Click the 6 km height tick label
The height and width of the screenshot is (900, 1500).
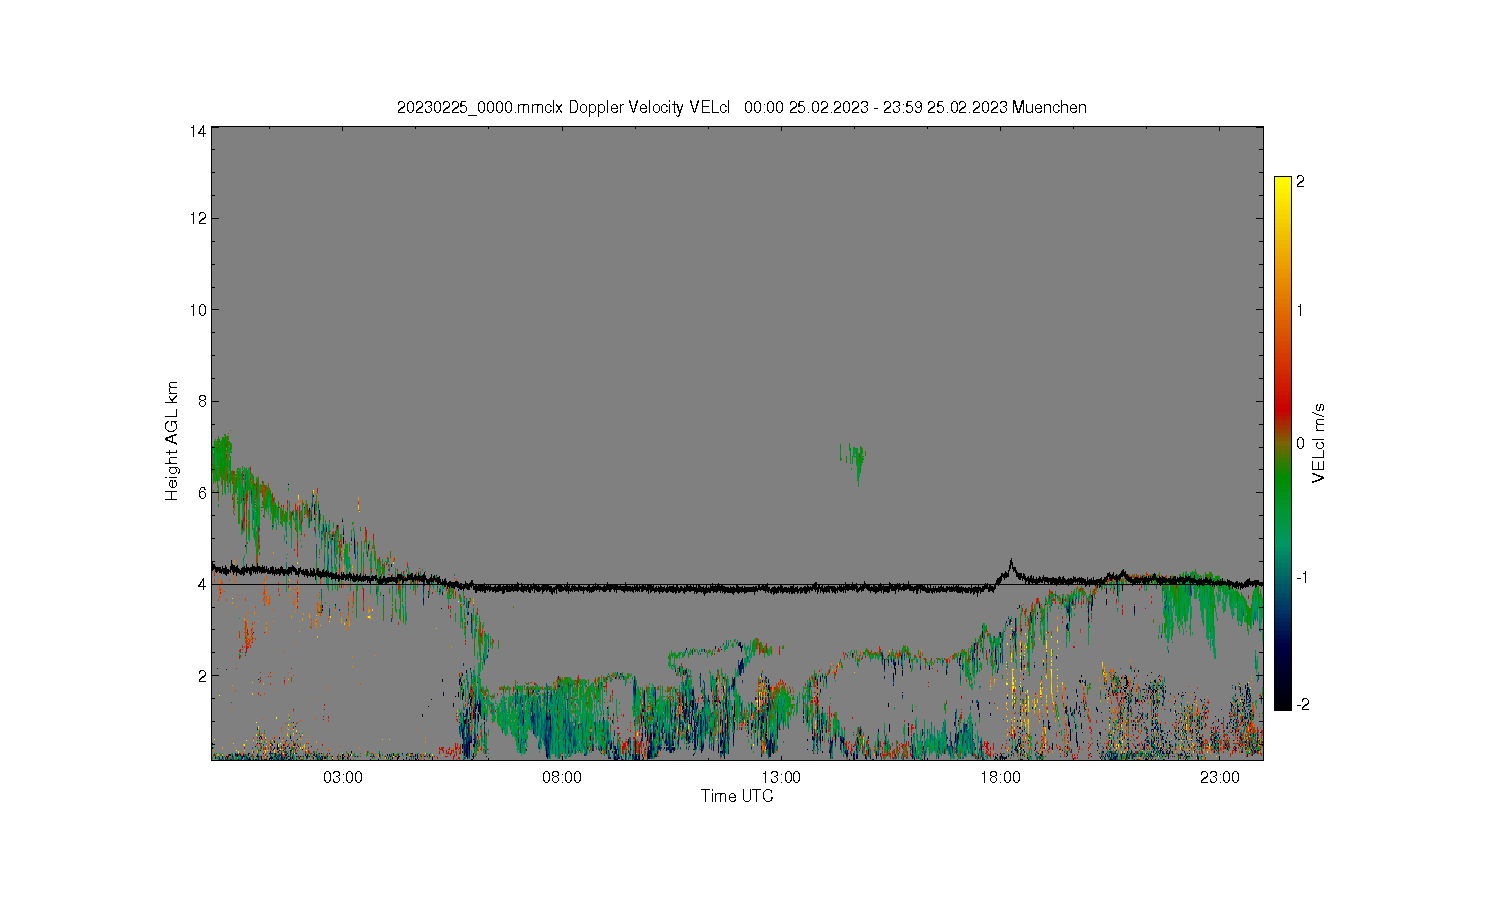click(x=202, y=493)
